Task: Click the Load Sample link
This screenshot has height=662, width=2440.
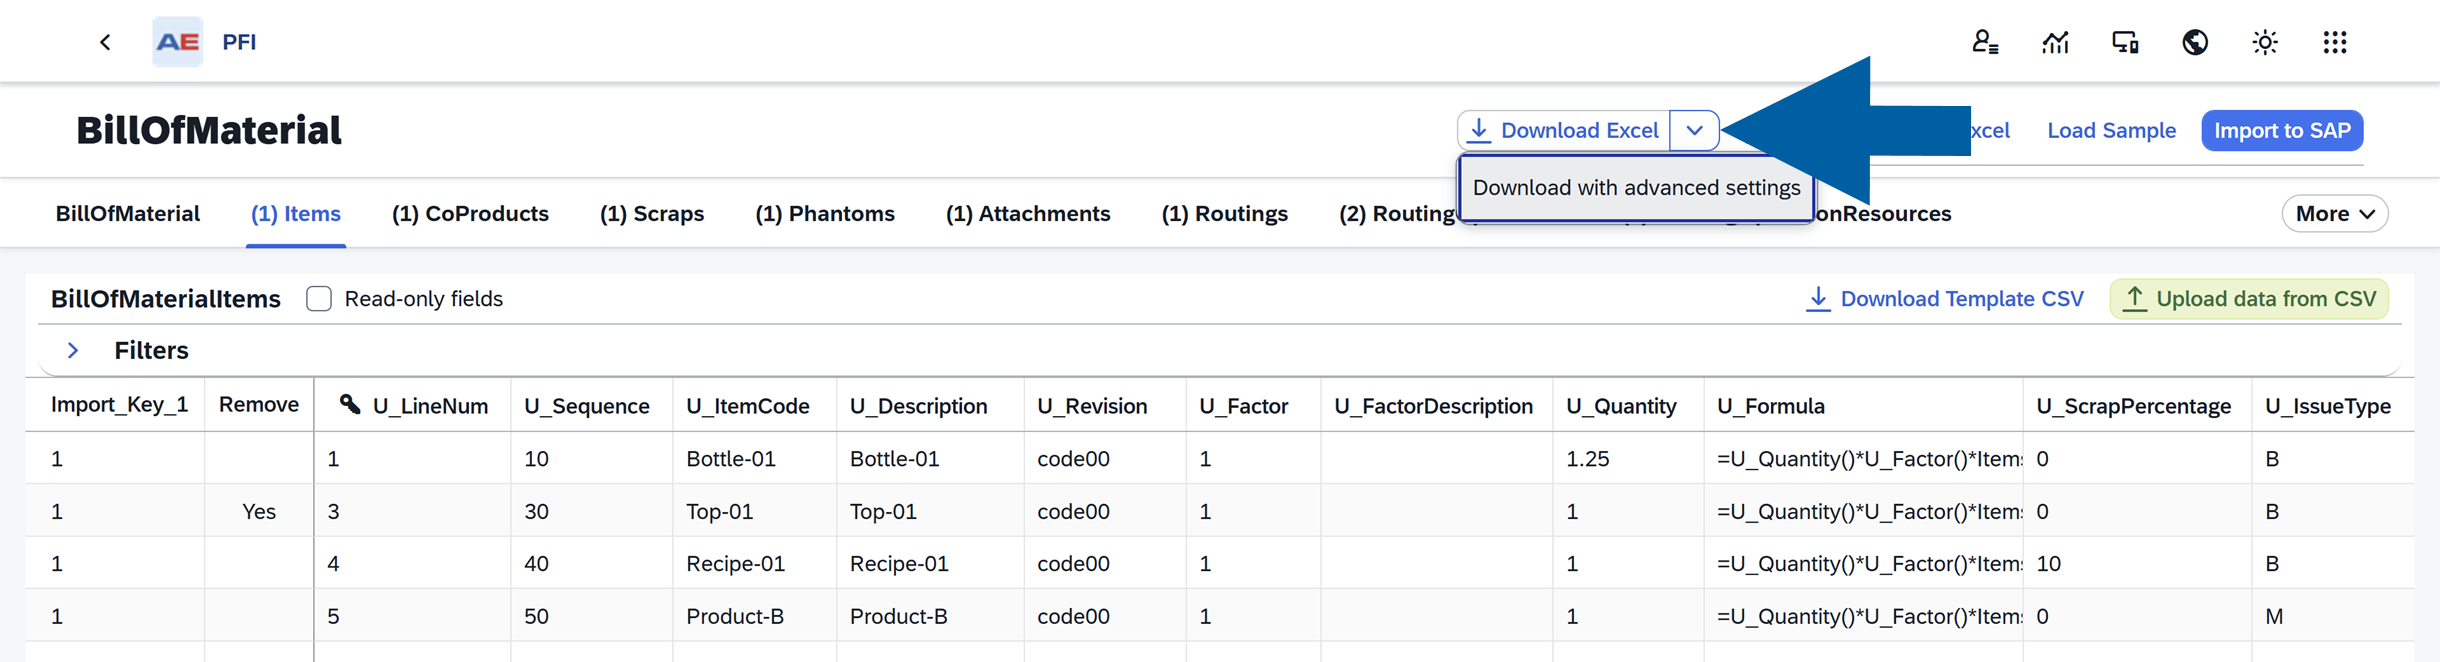Action: click(2111, 131)
